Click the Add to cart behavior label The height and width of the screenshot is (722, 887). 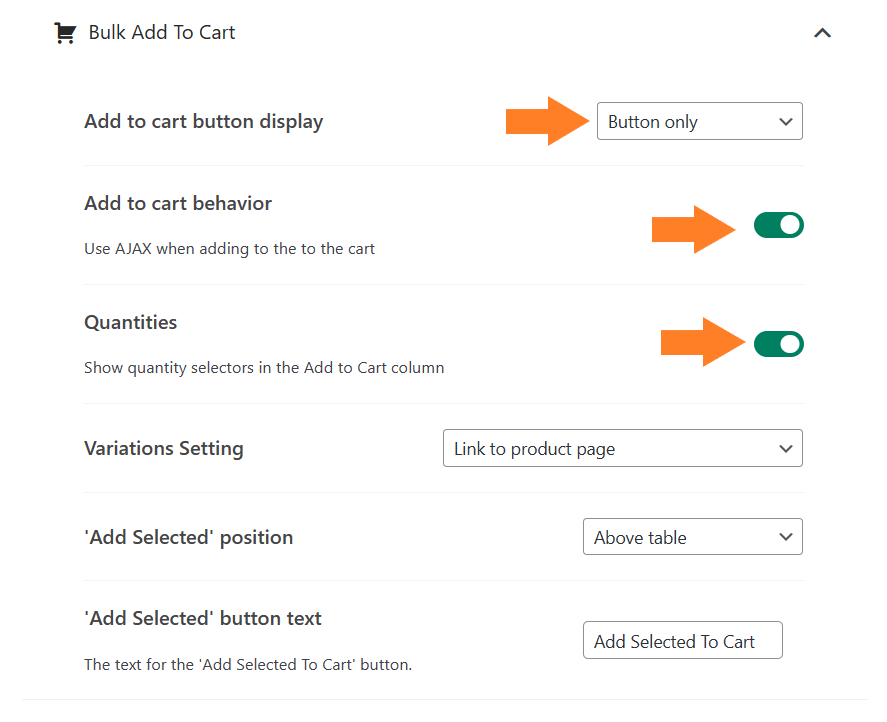point(178,203)
